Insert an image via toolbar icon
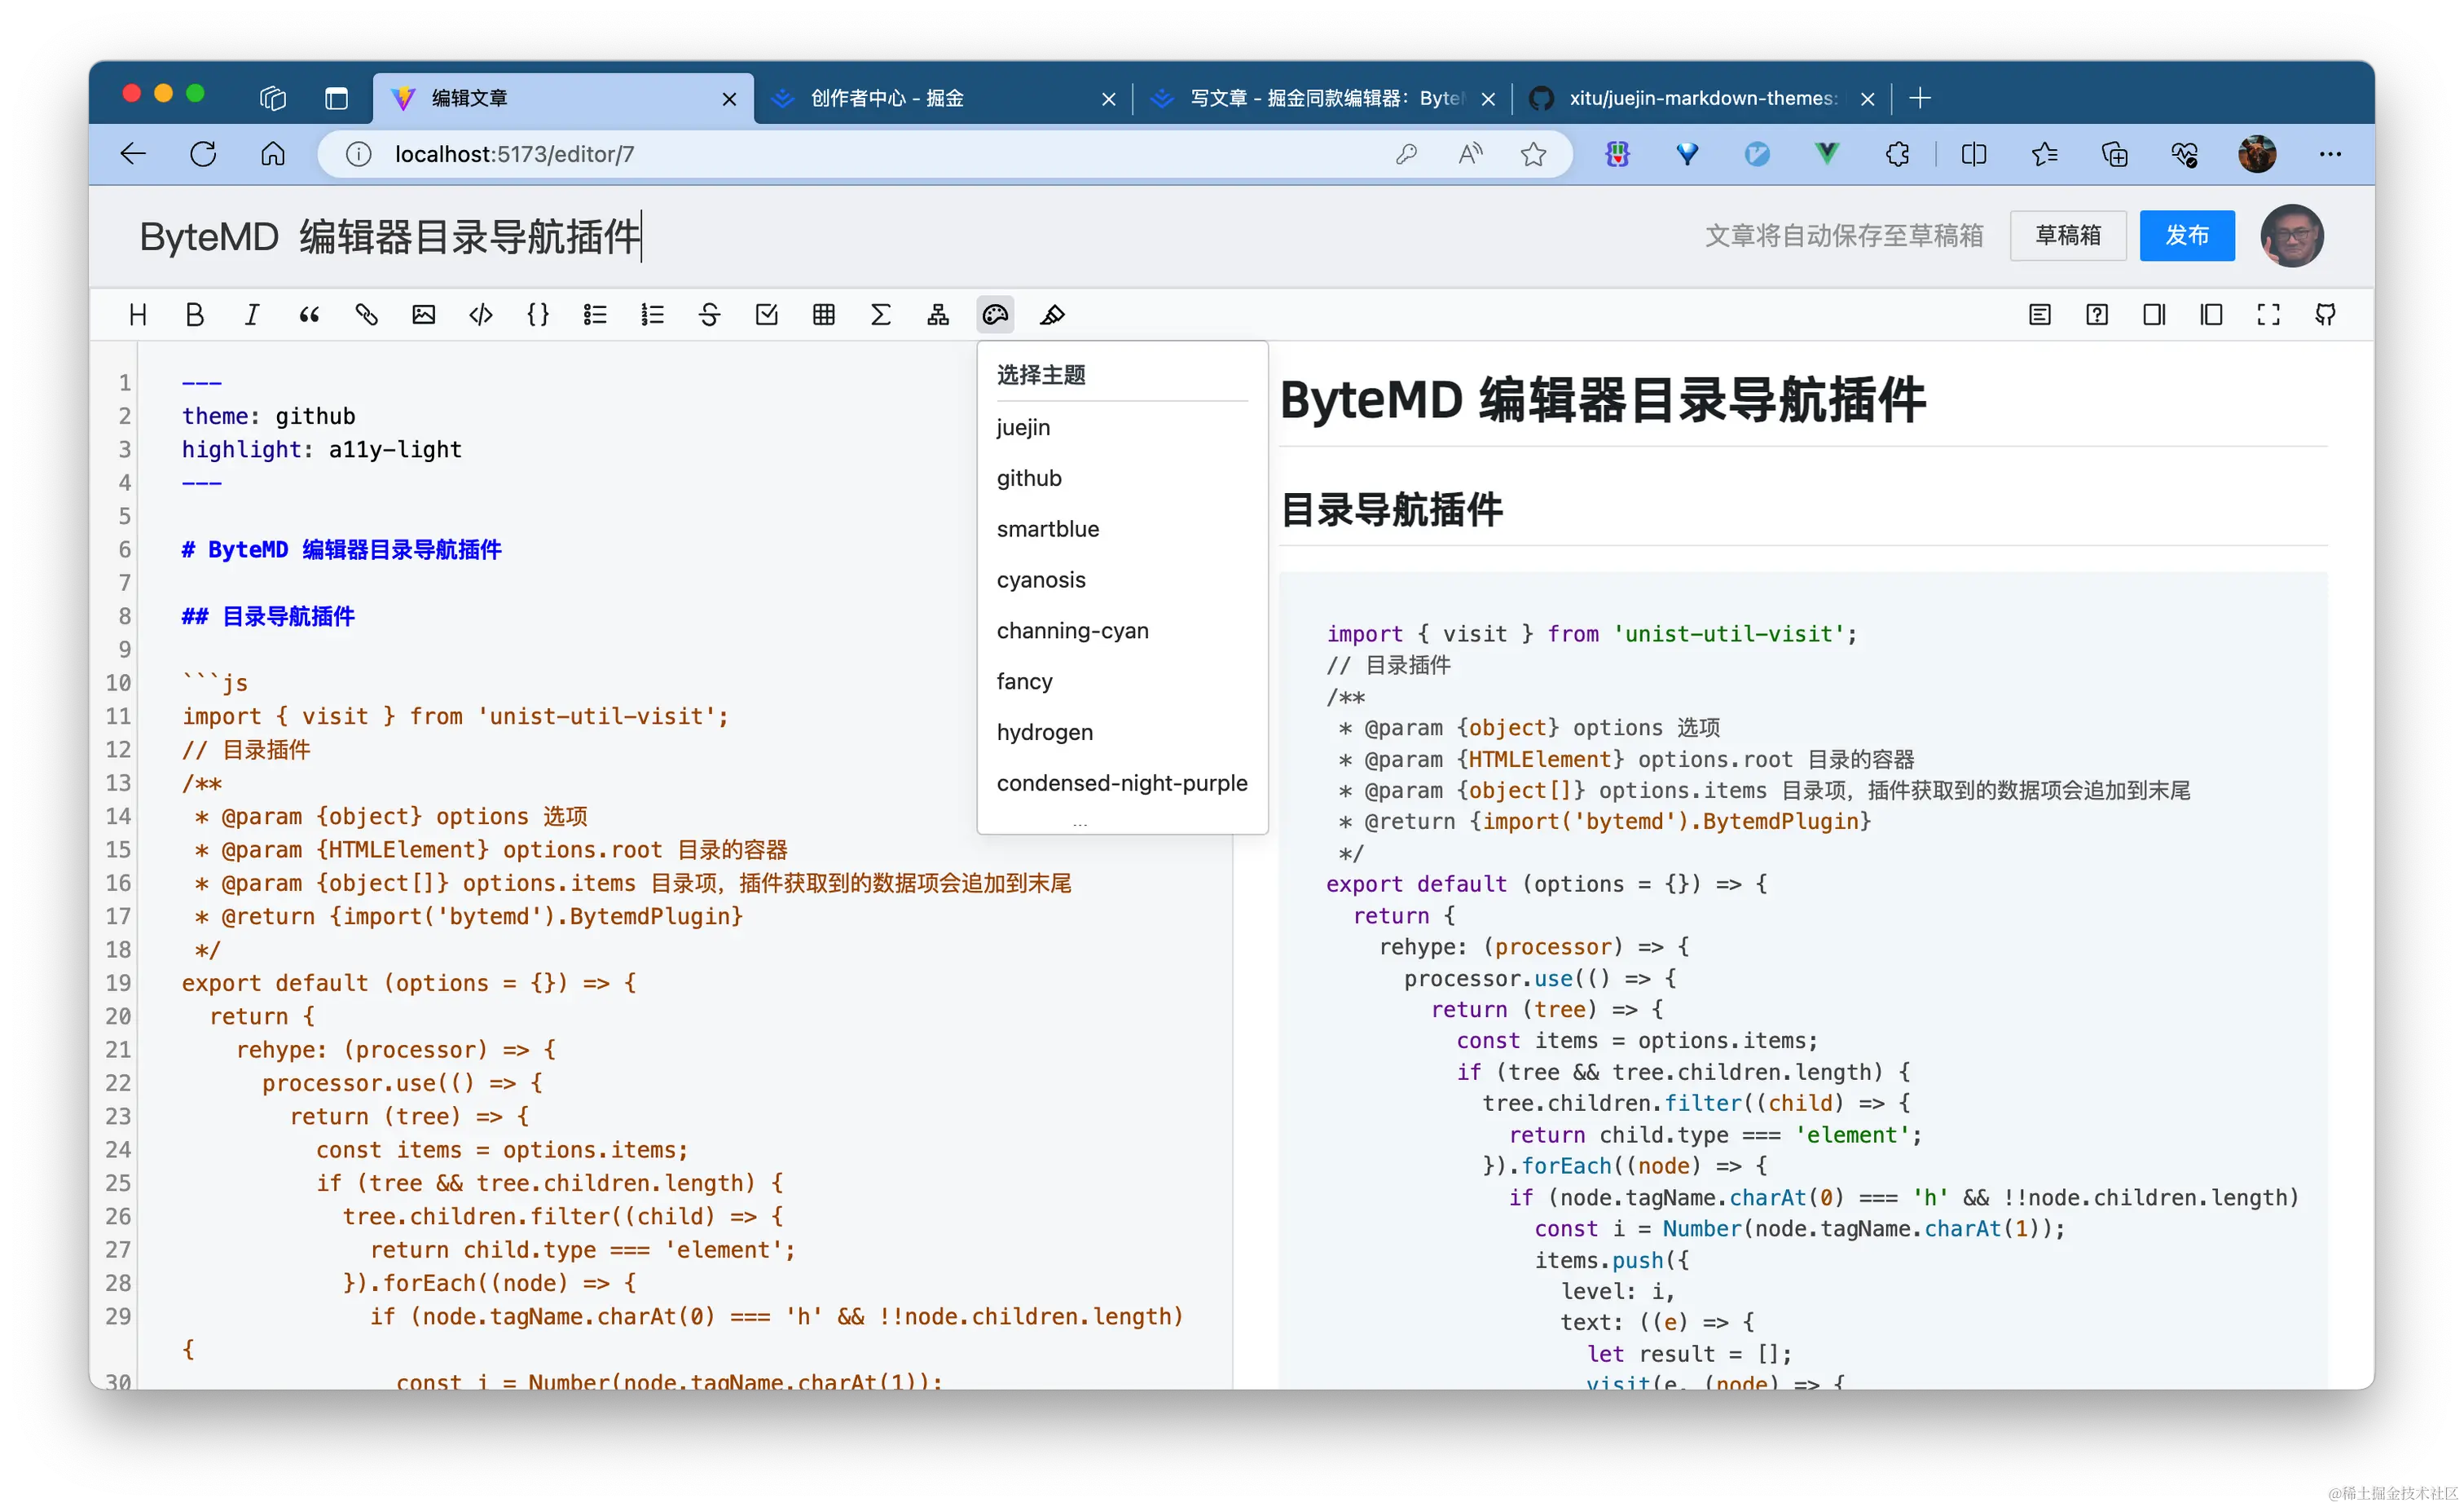This screenshot has width=2464, height=1507. (x=423, y=315)
